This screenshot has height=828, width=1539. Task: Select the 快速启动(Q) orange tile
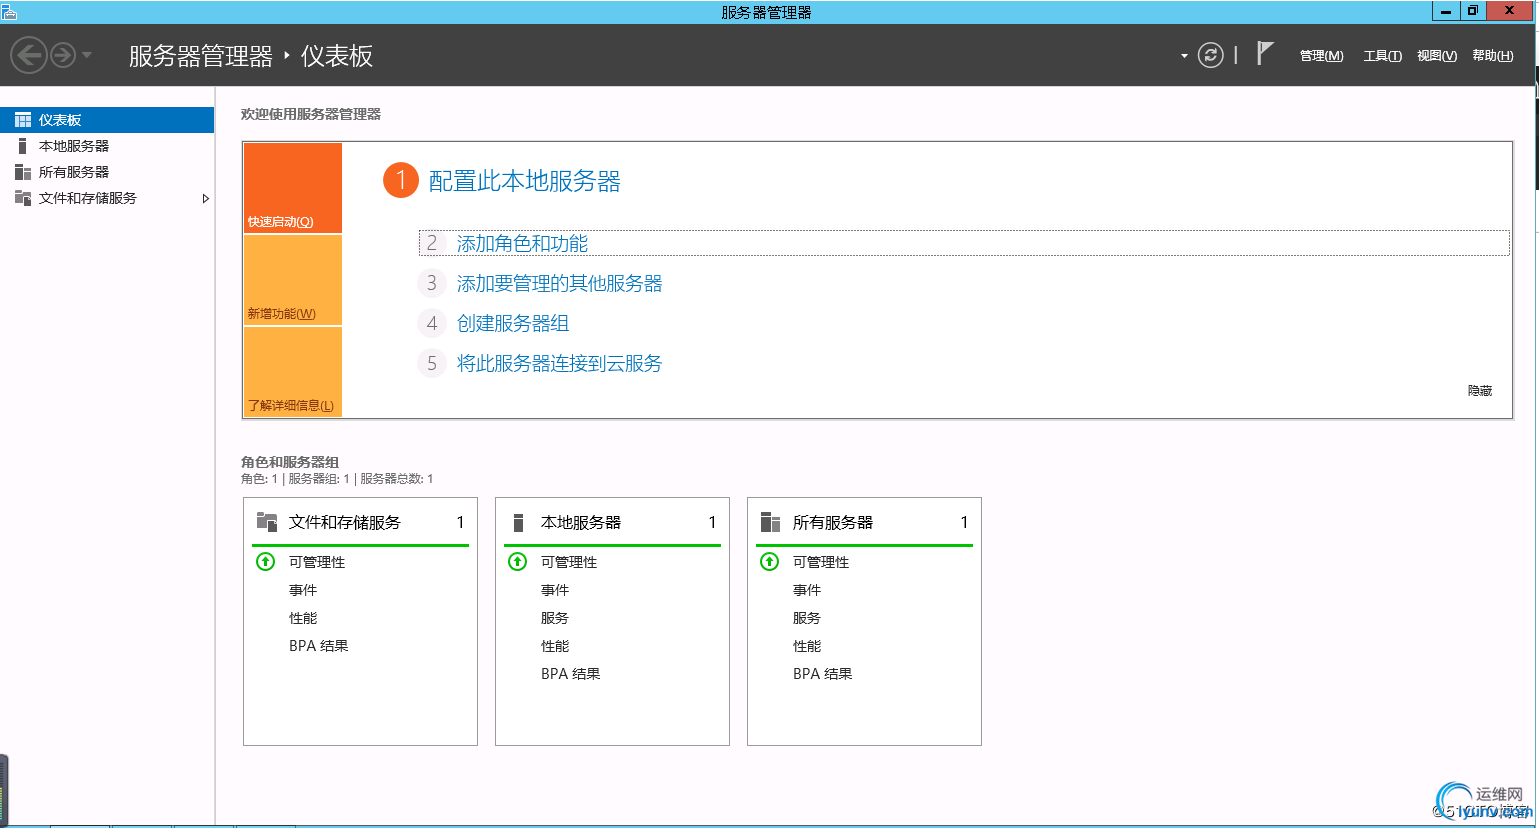click(292, 188)
